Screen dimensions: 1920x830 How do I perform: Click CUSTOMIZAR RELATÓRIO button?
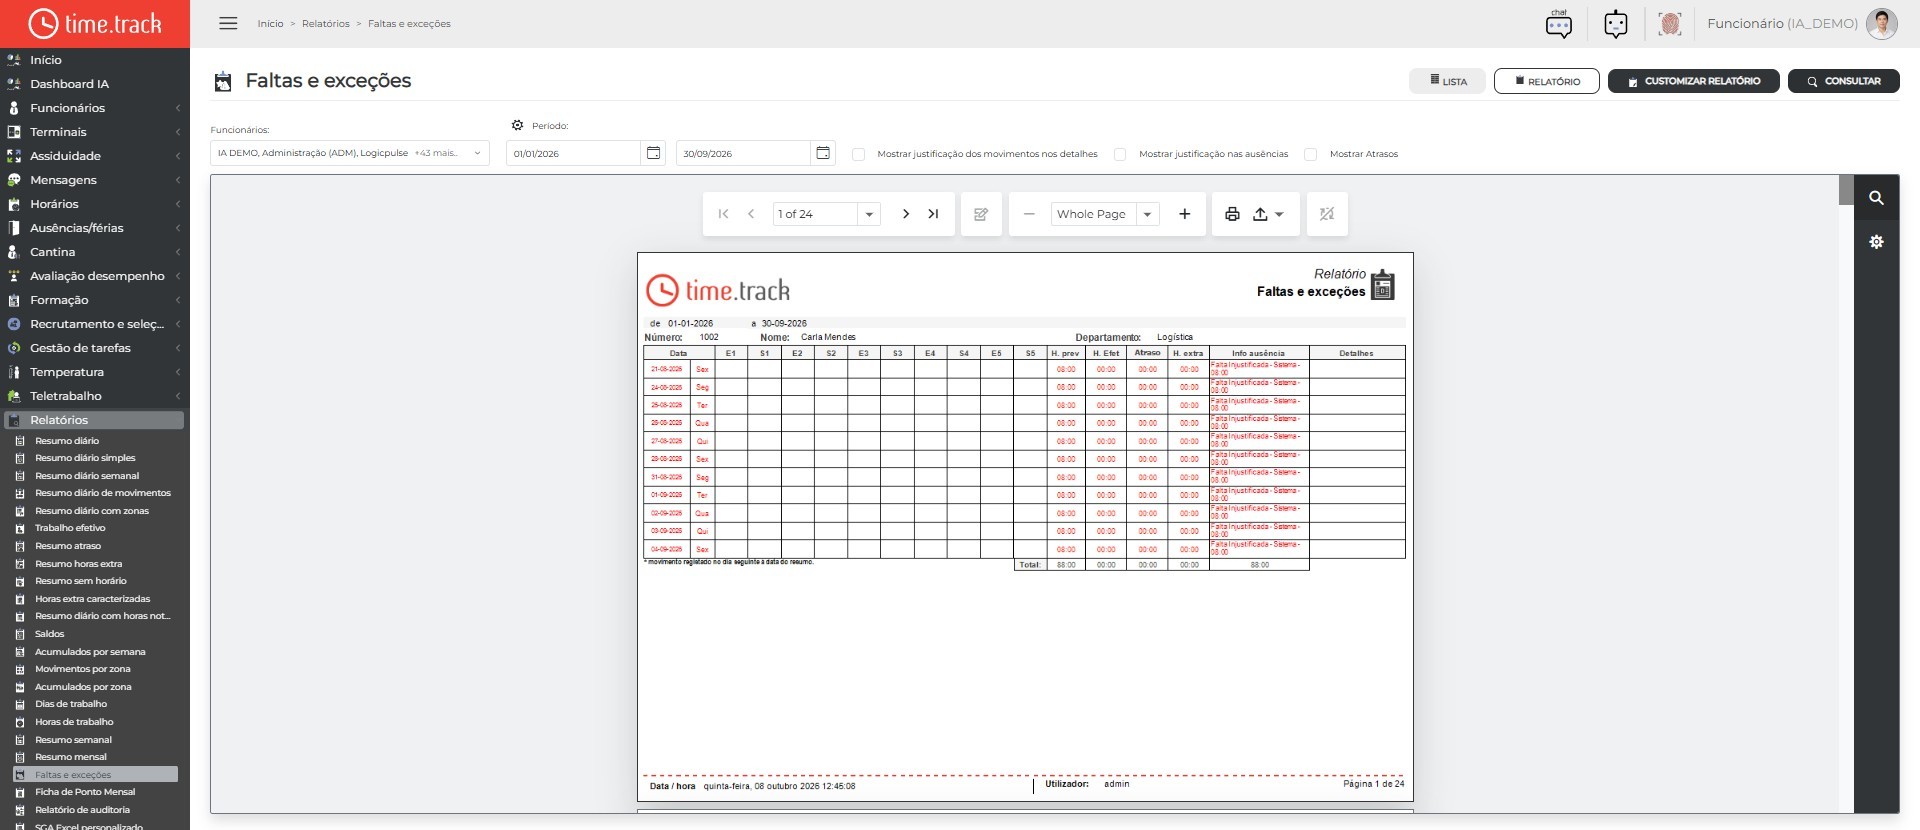pos(1693,81)
